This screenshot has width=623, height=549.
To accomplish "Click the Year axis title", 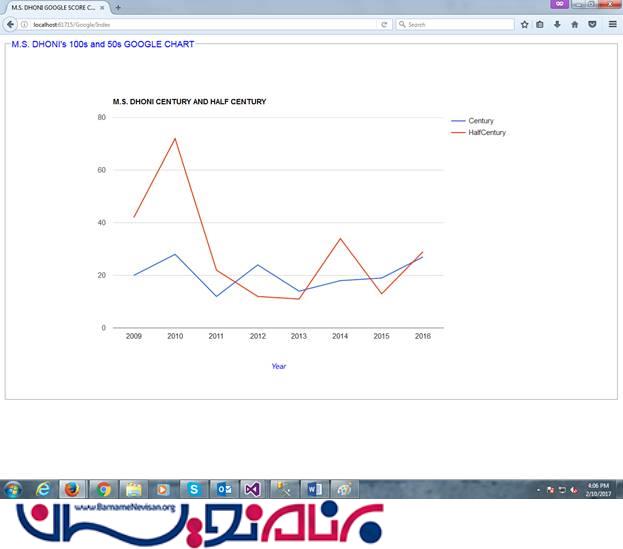I will 279,366.
